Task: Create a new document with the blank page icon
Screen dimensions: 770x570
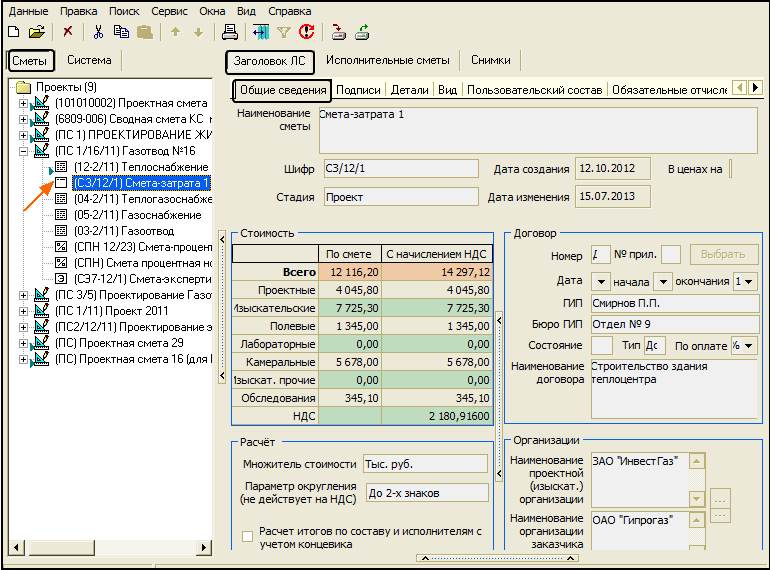Action: pos(14,32)
